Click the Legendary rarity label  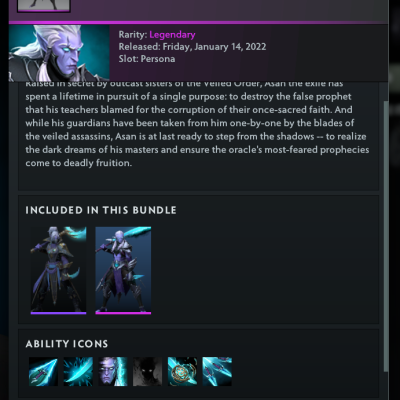[172, 35]
